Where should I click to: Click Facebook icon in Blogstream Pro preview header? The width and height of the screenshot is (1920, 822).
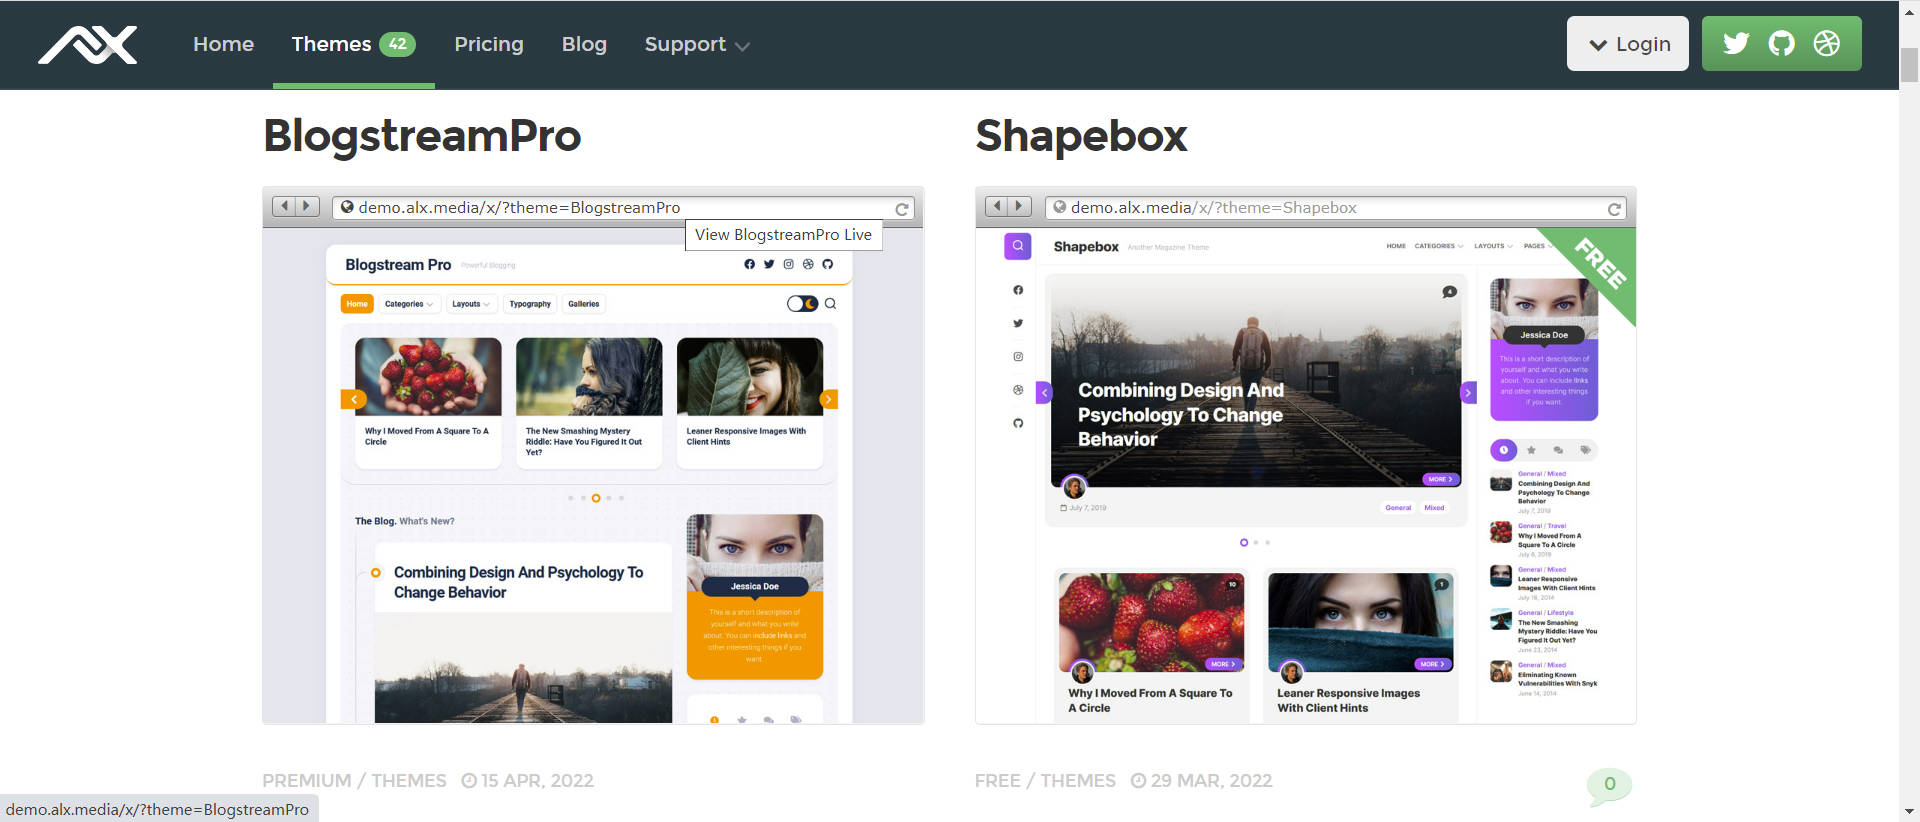[x=749, y=264]
